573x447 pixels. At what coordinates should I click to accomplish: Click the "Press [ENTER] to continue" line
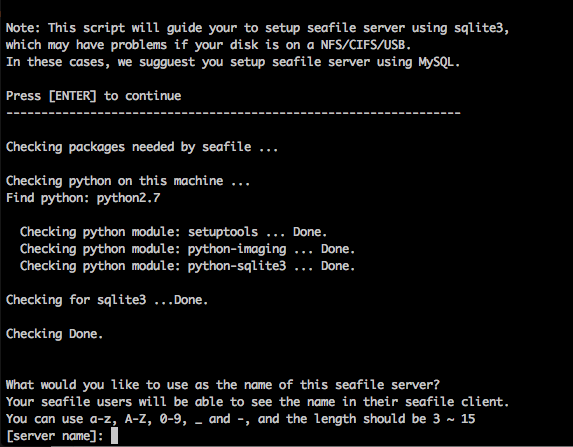pos(94,96)
